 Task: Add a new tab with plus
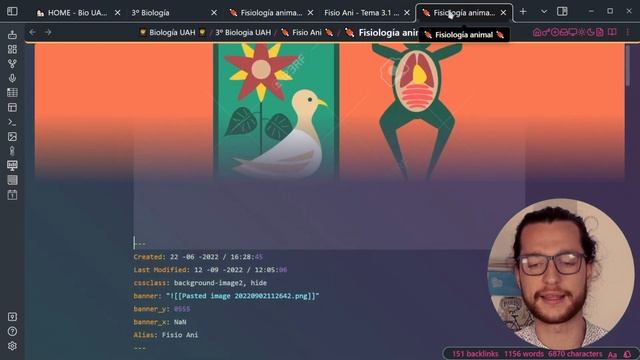(x=523, y=12)
